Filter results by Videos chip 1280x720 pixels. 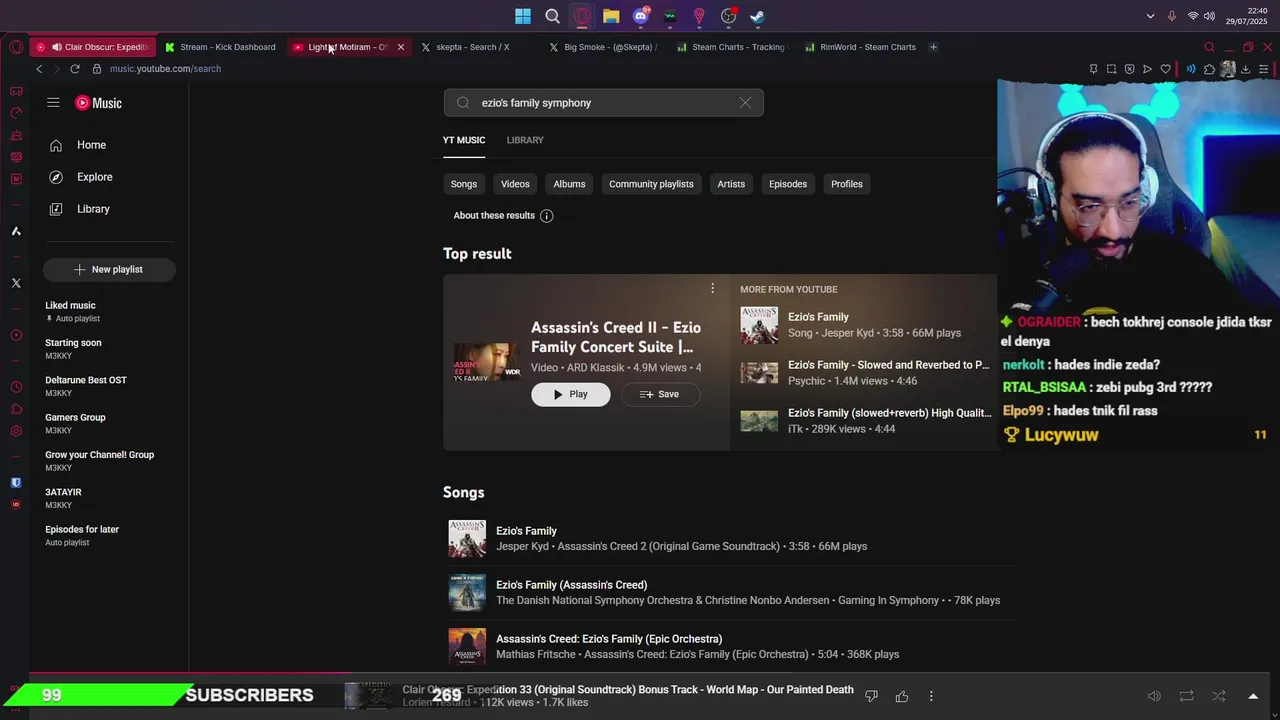[x=515, y=184]
